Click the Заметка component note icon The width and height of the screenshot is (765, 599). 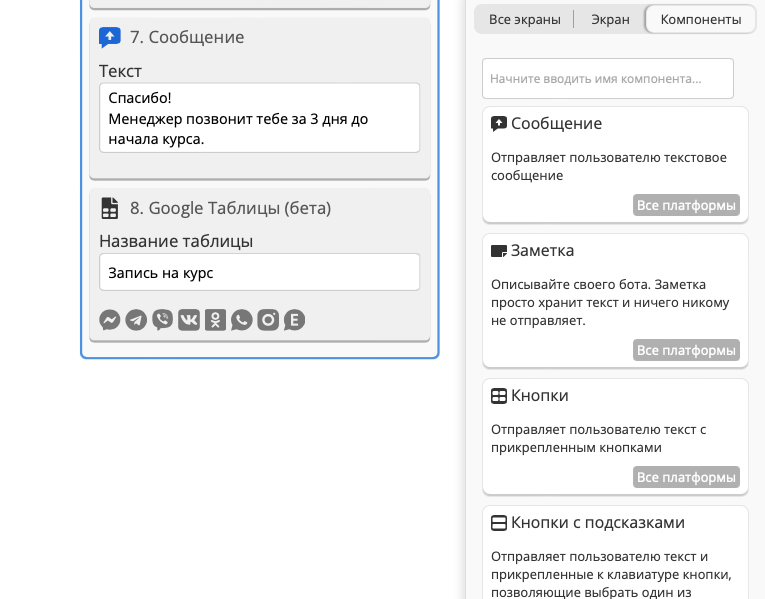point(499,251)
